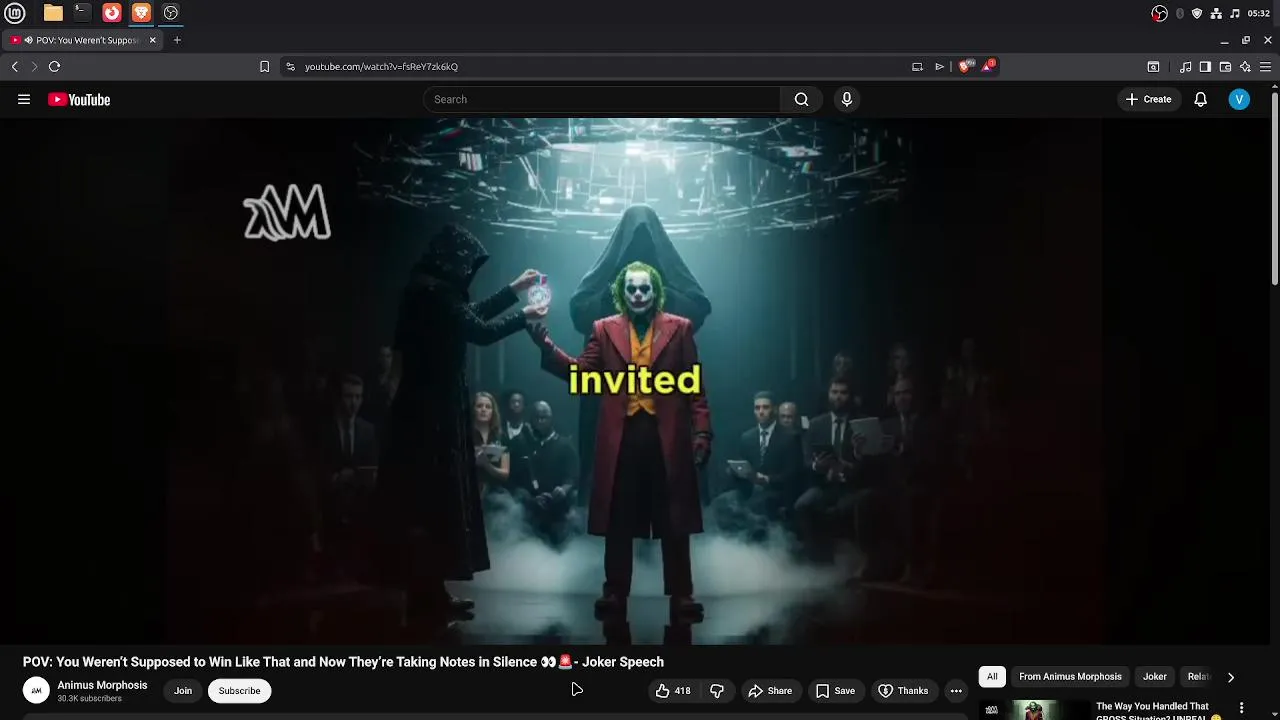Select From Animus Morphosis filter chip
The height and width of the screenshot is (720, 1280).
(x=1070, y=677)
